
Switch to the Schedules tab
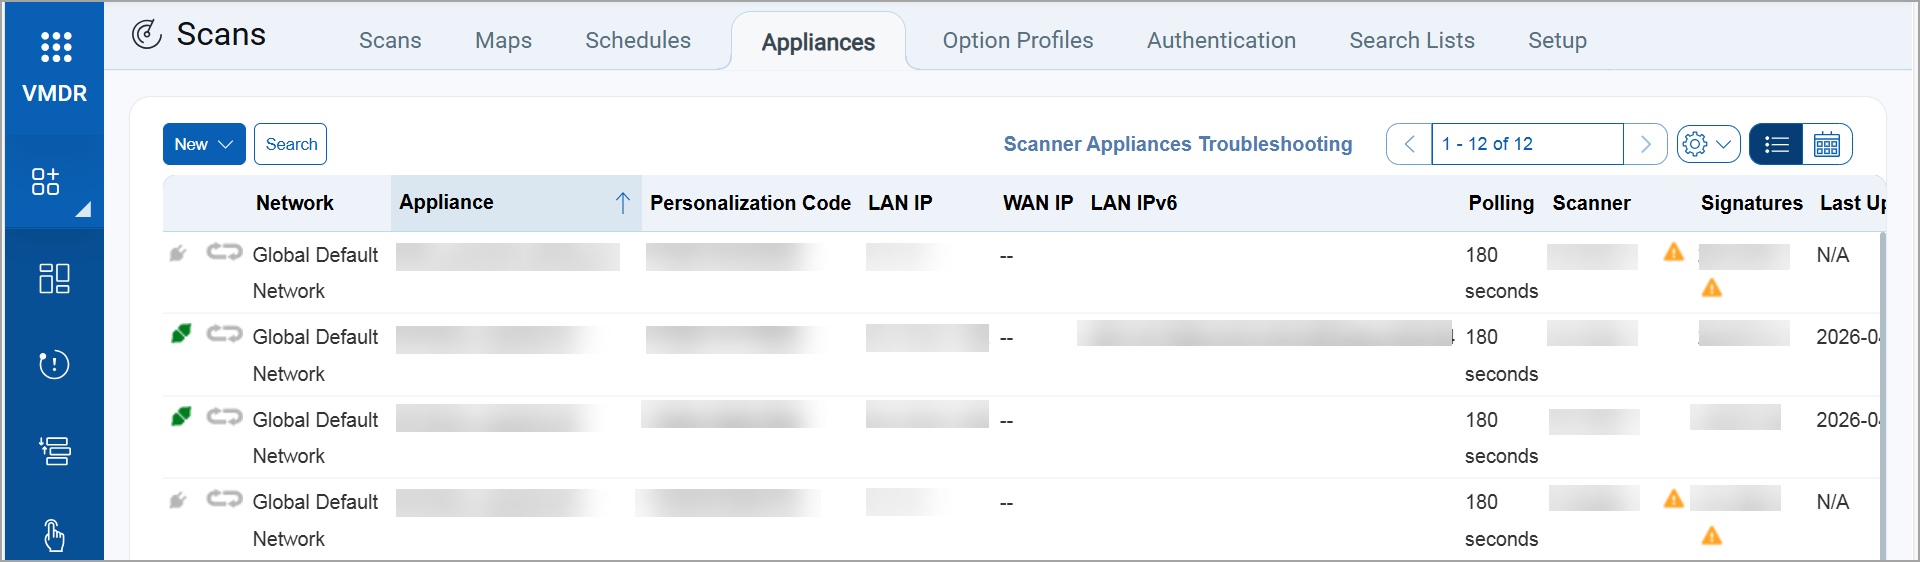point(638,40)
